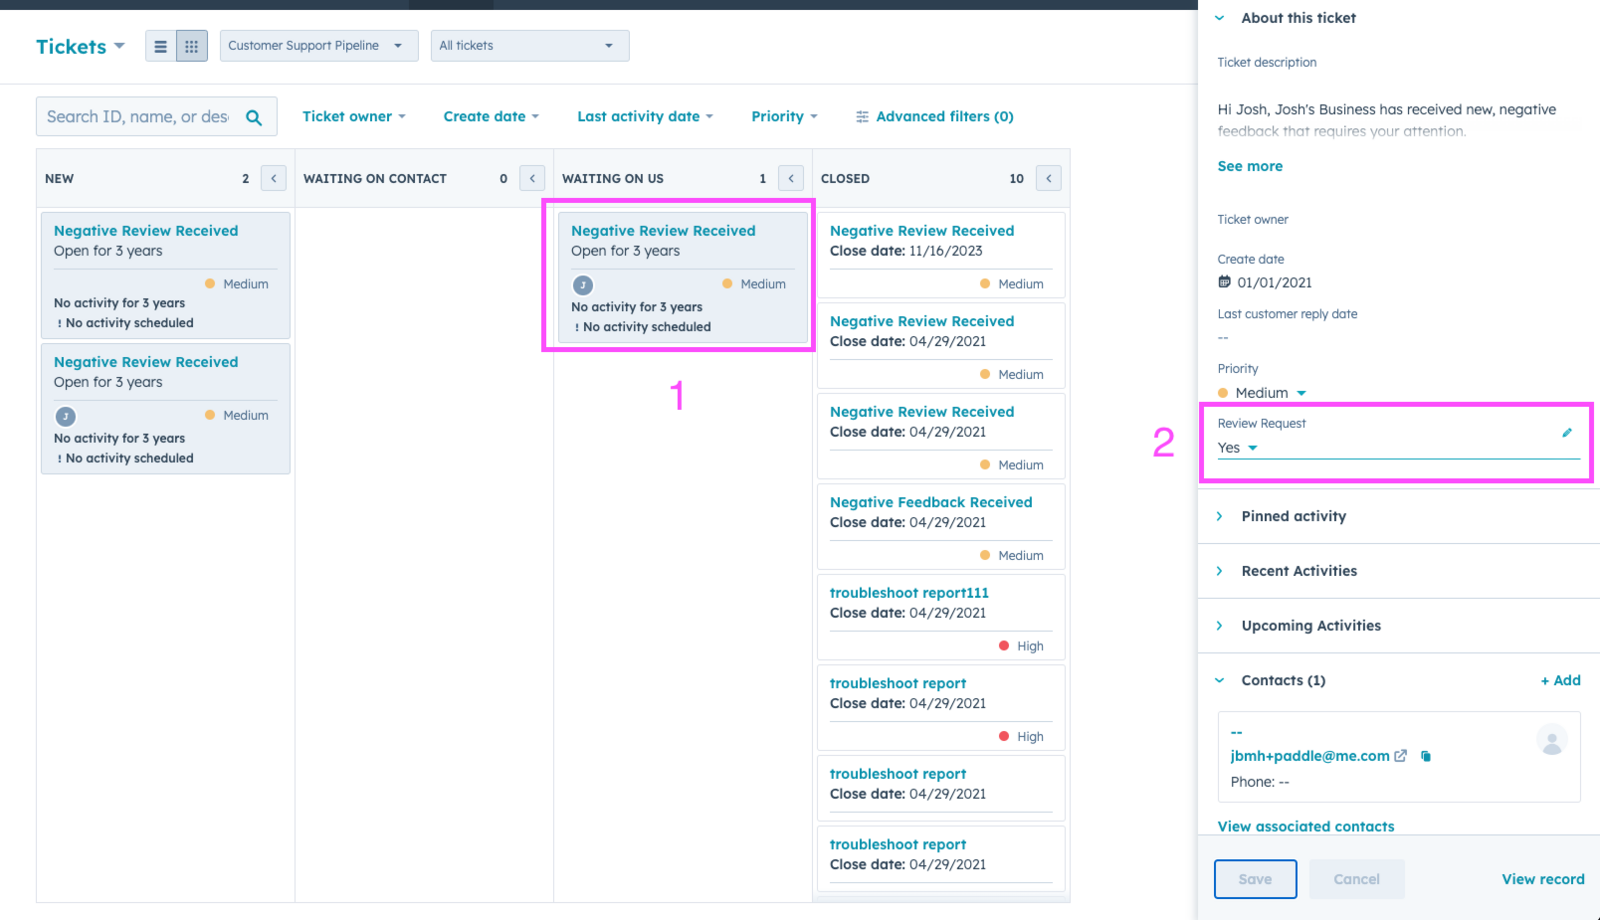Open the All tickets view dropdown

tap(529, 46)
